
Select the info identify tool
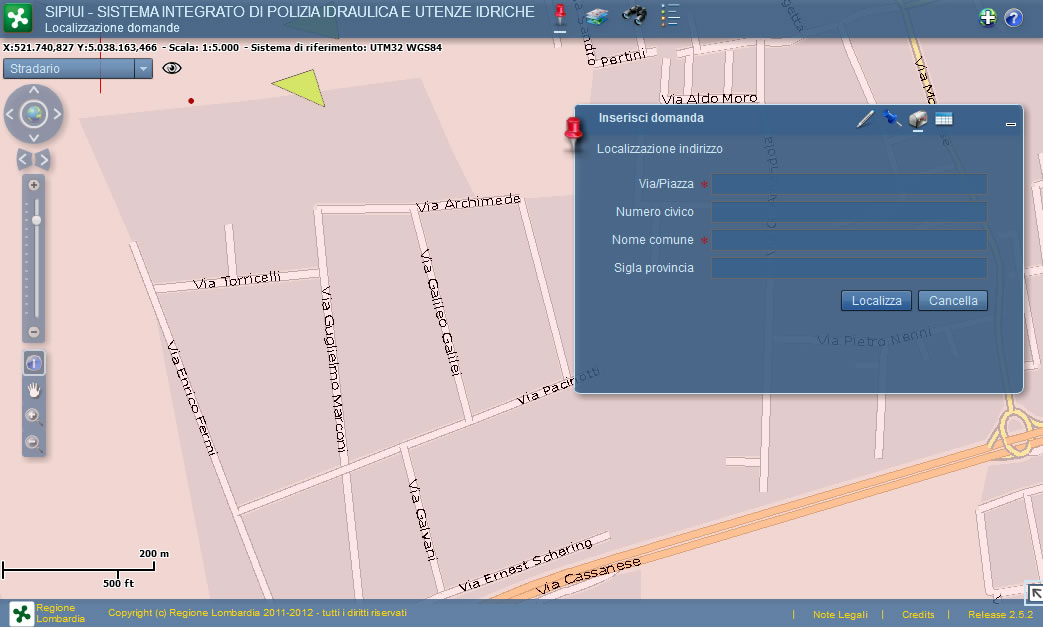point(34,363)
